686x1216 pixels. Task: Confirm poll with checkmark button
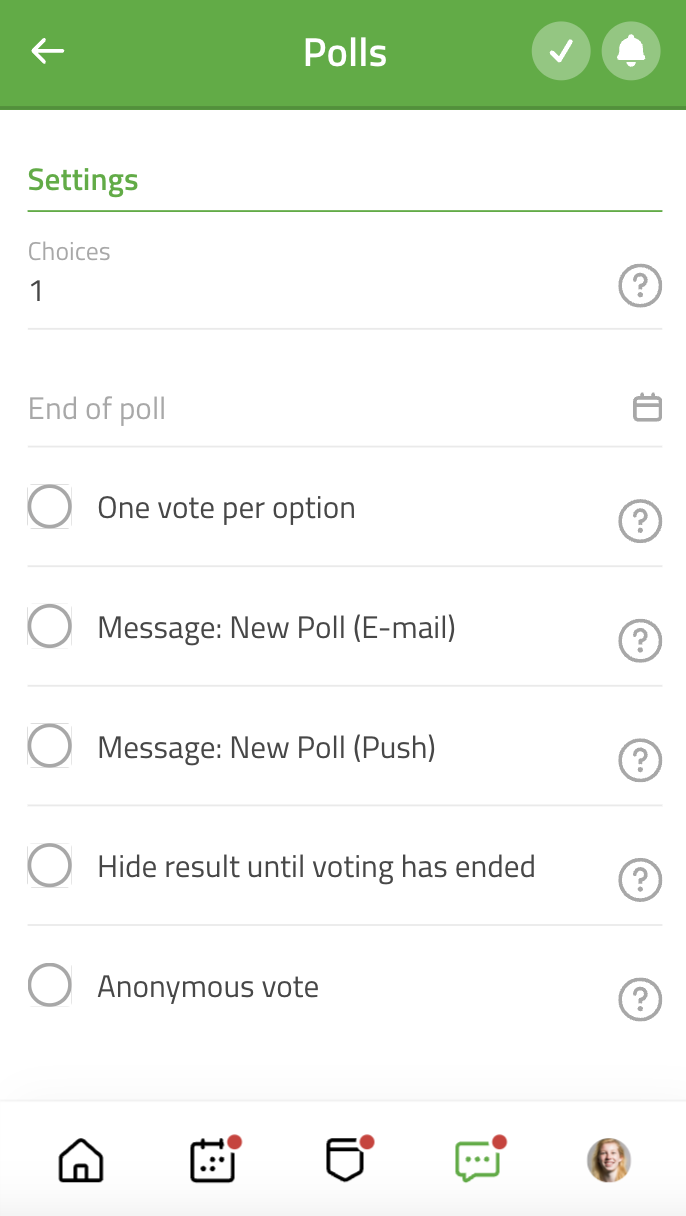(x=561, y=51)
